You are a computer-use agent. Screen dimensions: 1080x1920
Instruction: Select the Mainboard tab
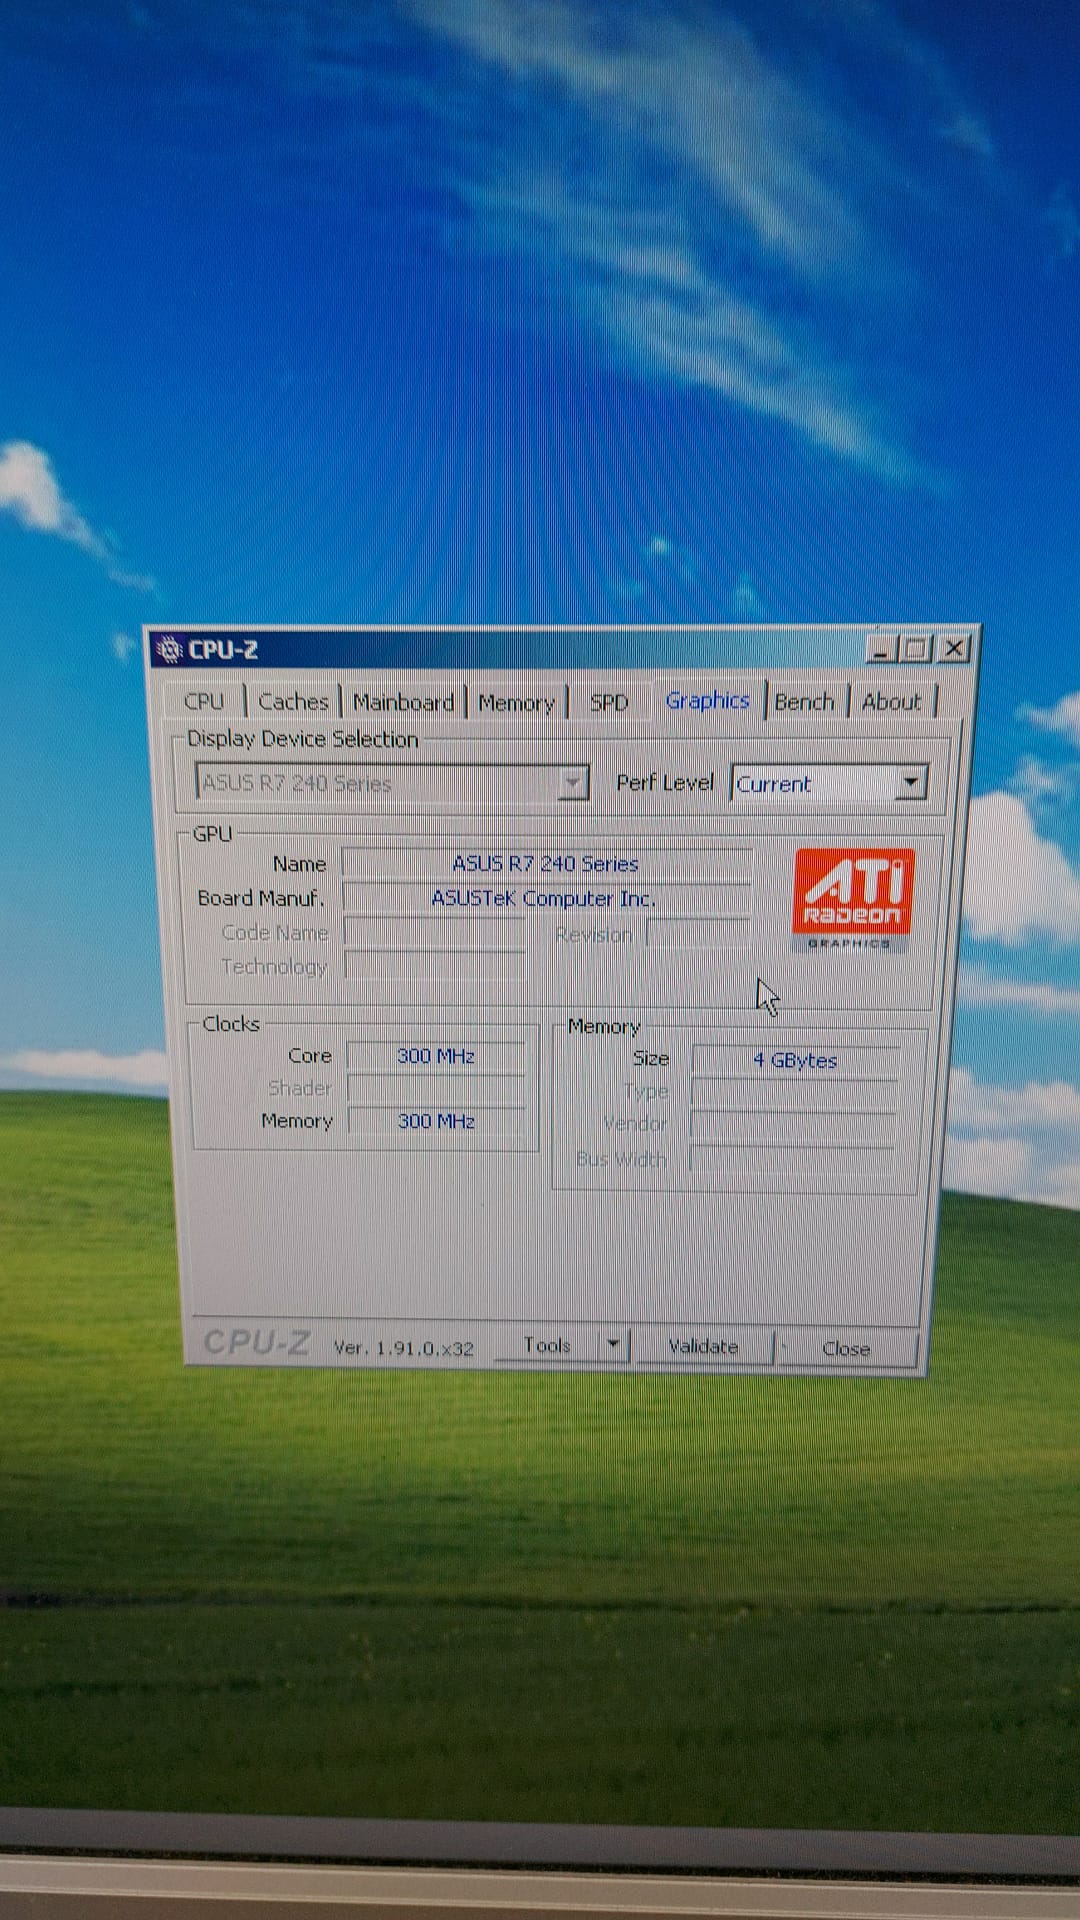coord(403,702)
